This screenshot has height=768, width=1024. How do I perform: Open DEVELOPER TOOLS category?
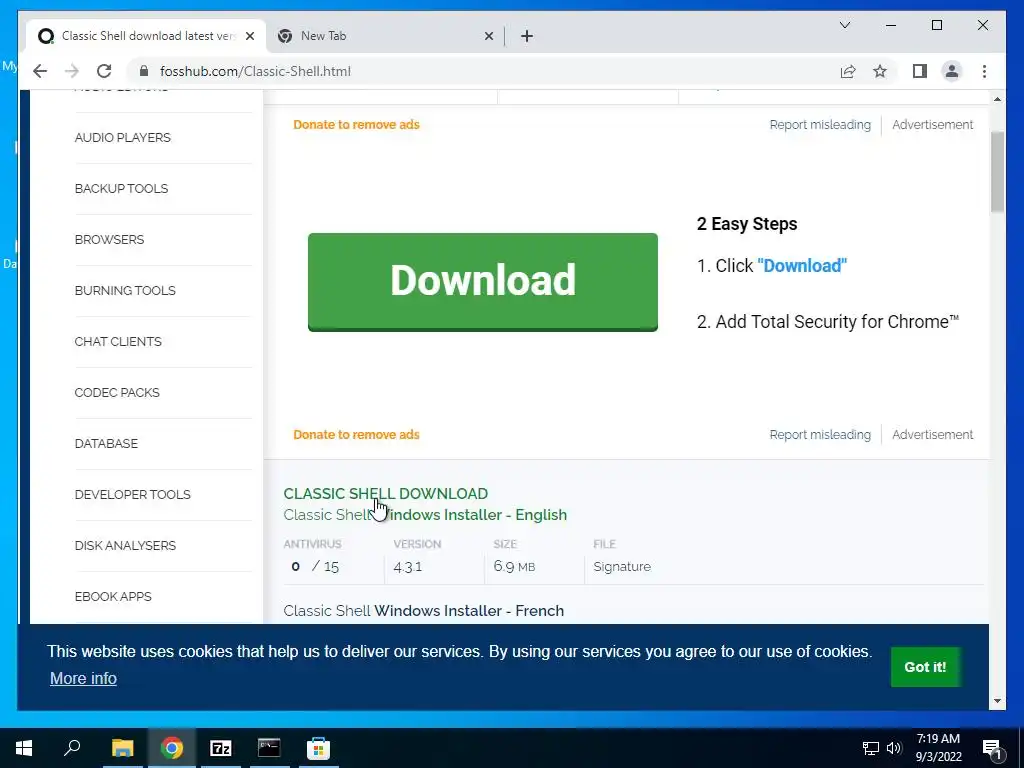(133, 494)
